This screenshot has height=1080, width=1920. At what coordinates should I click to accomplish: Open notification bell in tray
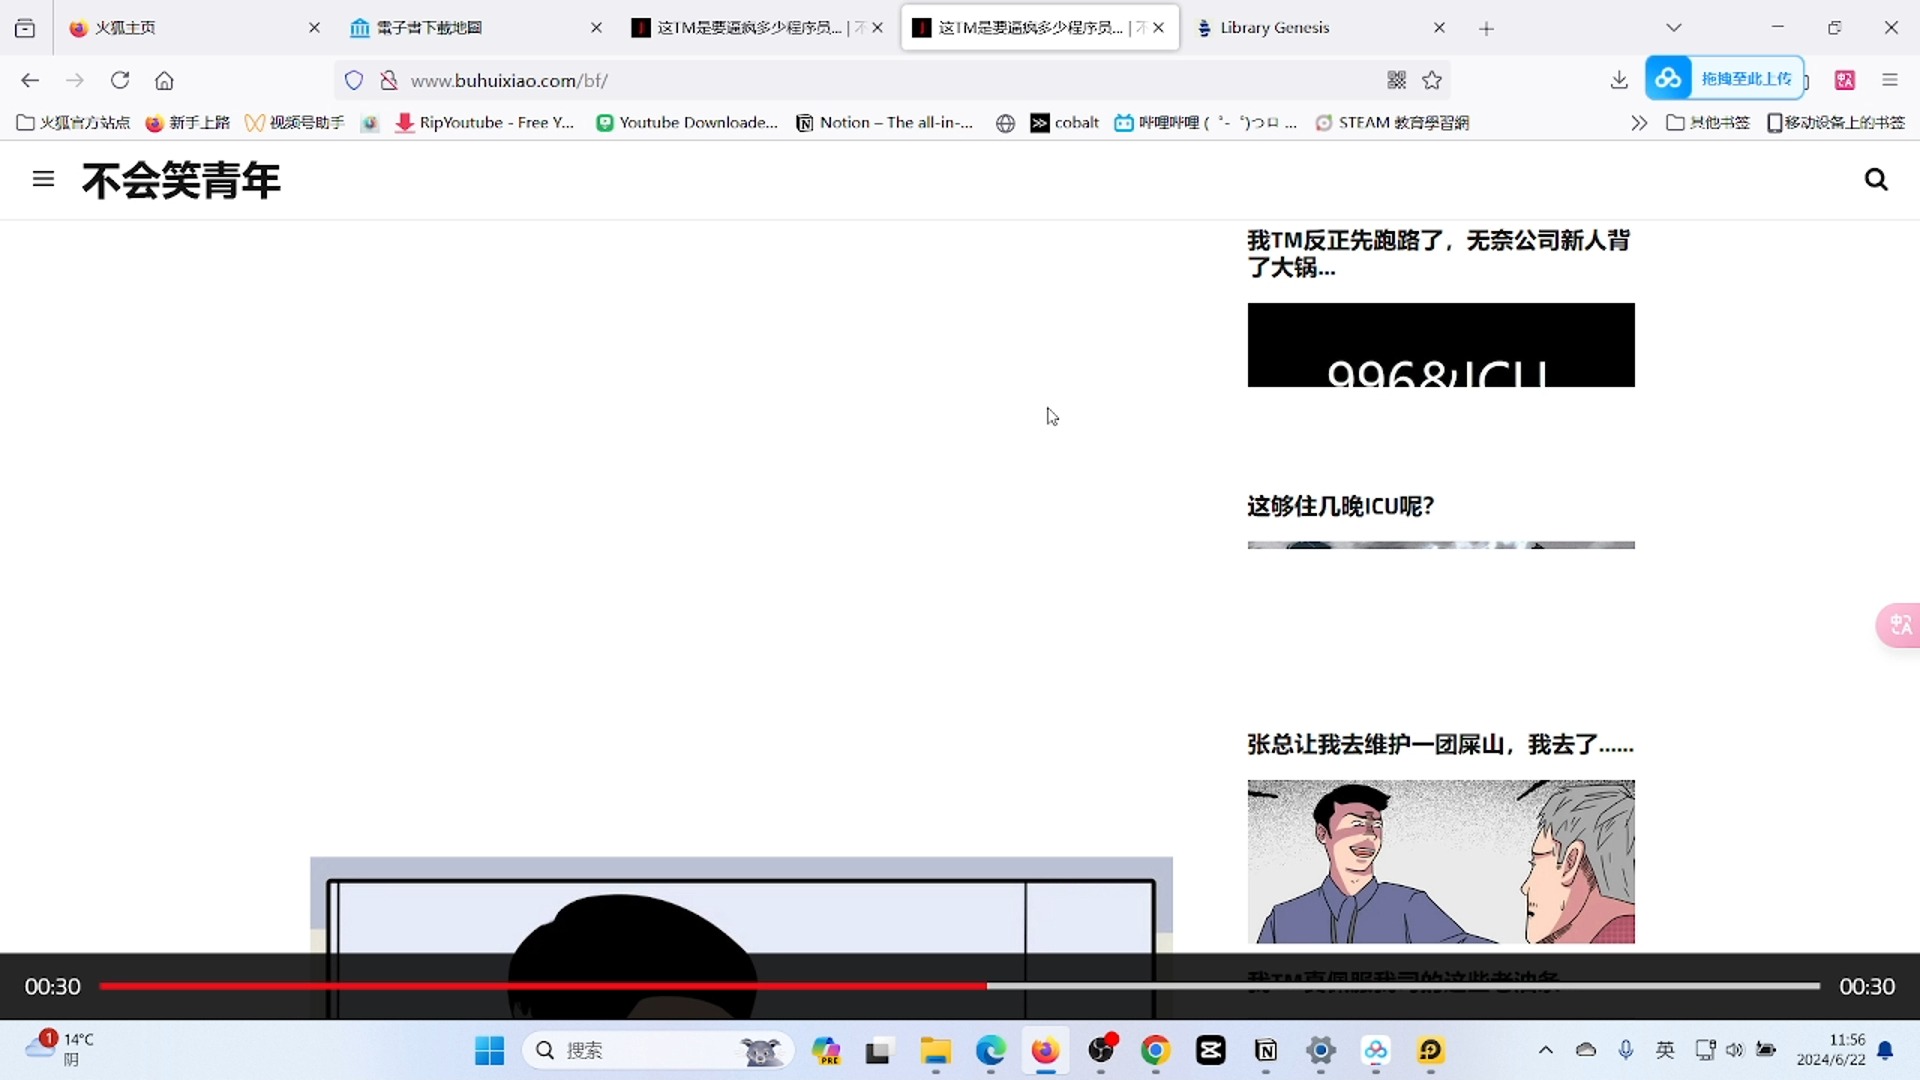pyautogui.click(x=1885, y=1050)
